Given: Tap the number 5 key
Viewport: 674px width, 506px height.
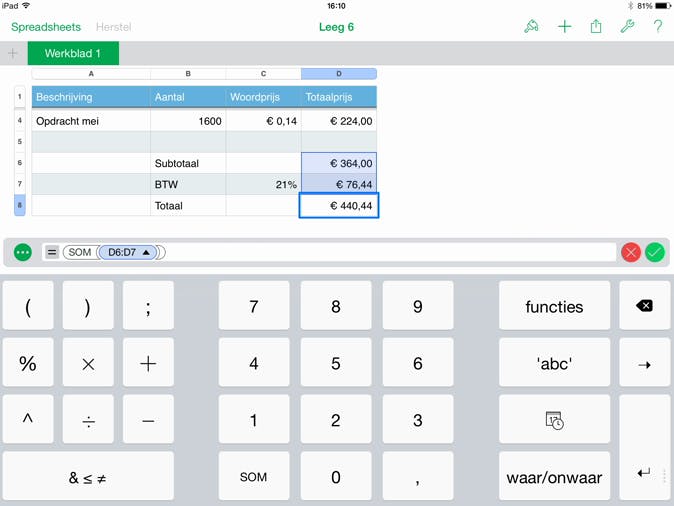Looking at the screenshot, I should (x=336, y=363).
